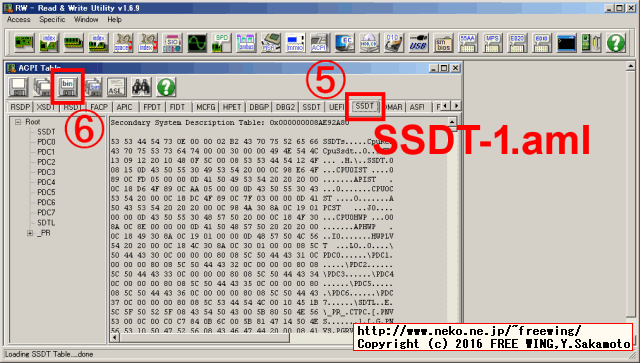Open the Memory access tool
640x363 pixels.
point(73,42)
